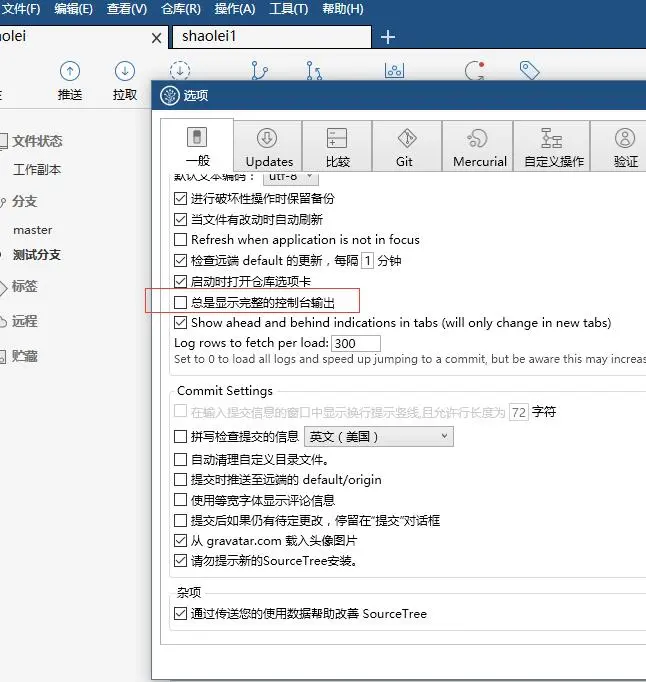The image size is (646, 682).
Task: Click the 比较 diff icon
Action: click(337, 138)
